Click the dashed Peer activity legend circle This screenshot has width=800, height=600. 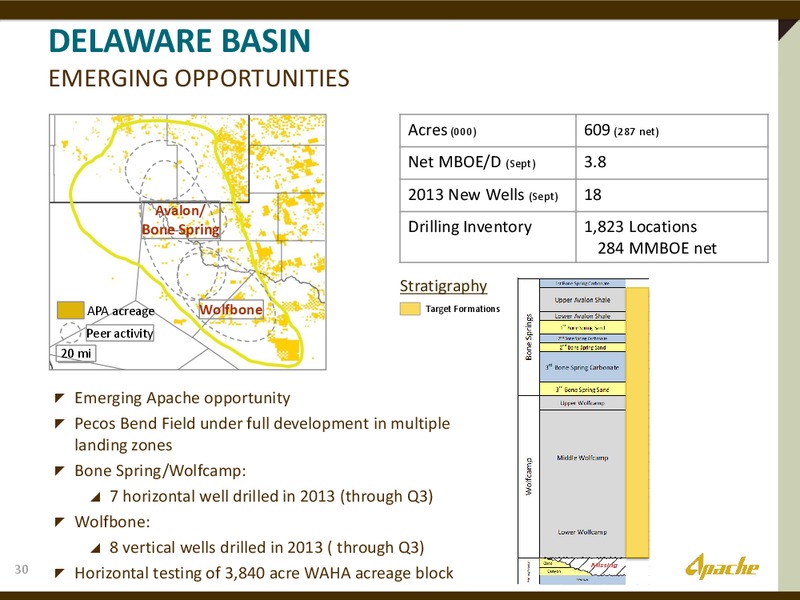(x=70, y=333)
